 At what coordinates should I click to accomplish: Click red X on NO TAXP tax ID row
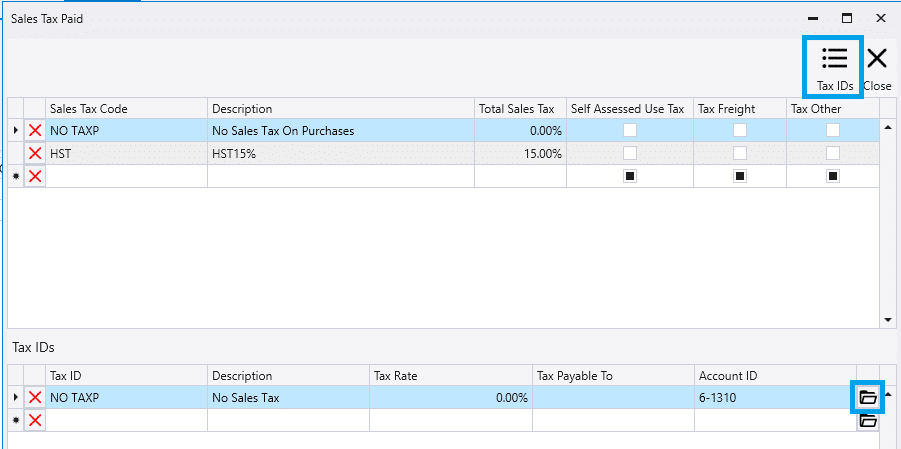click(35, 397)
